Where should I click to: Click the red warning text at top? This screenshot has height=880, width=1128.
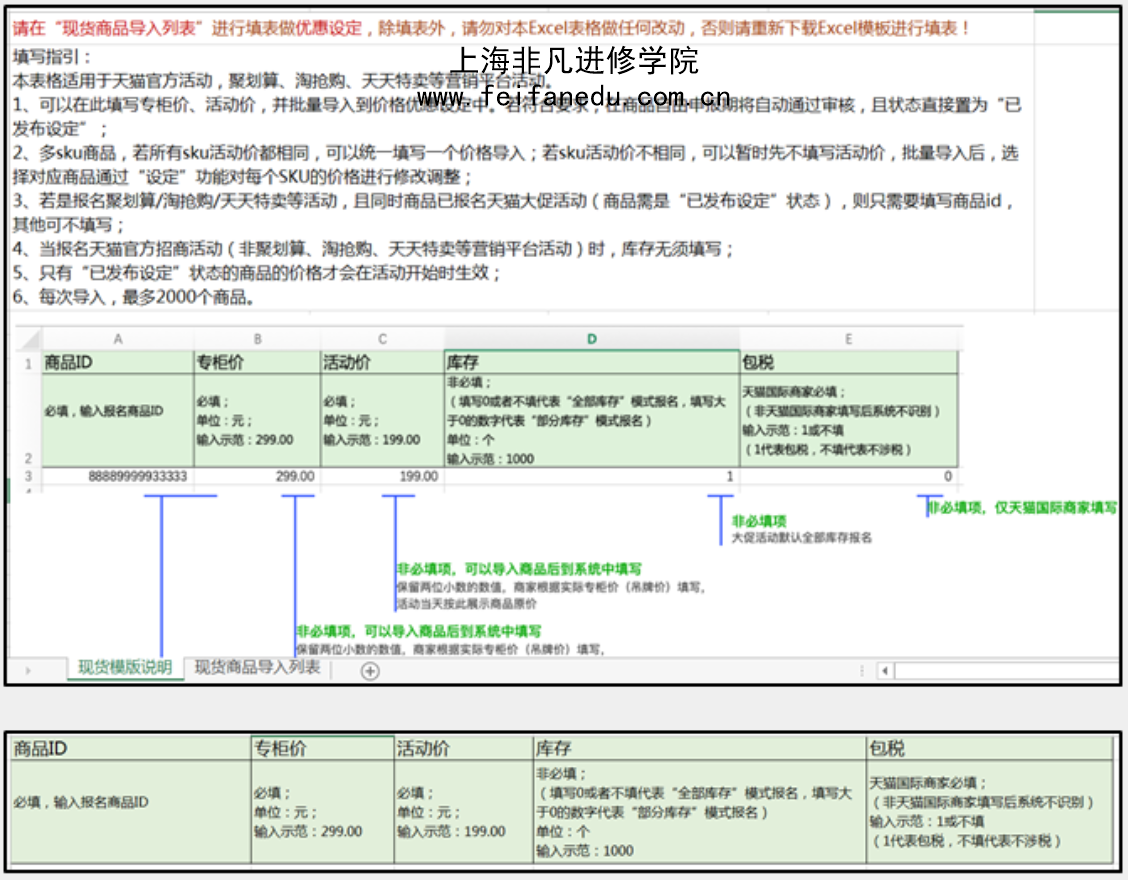(491, 28)
